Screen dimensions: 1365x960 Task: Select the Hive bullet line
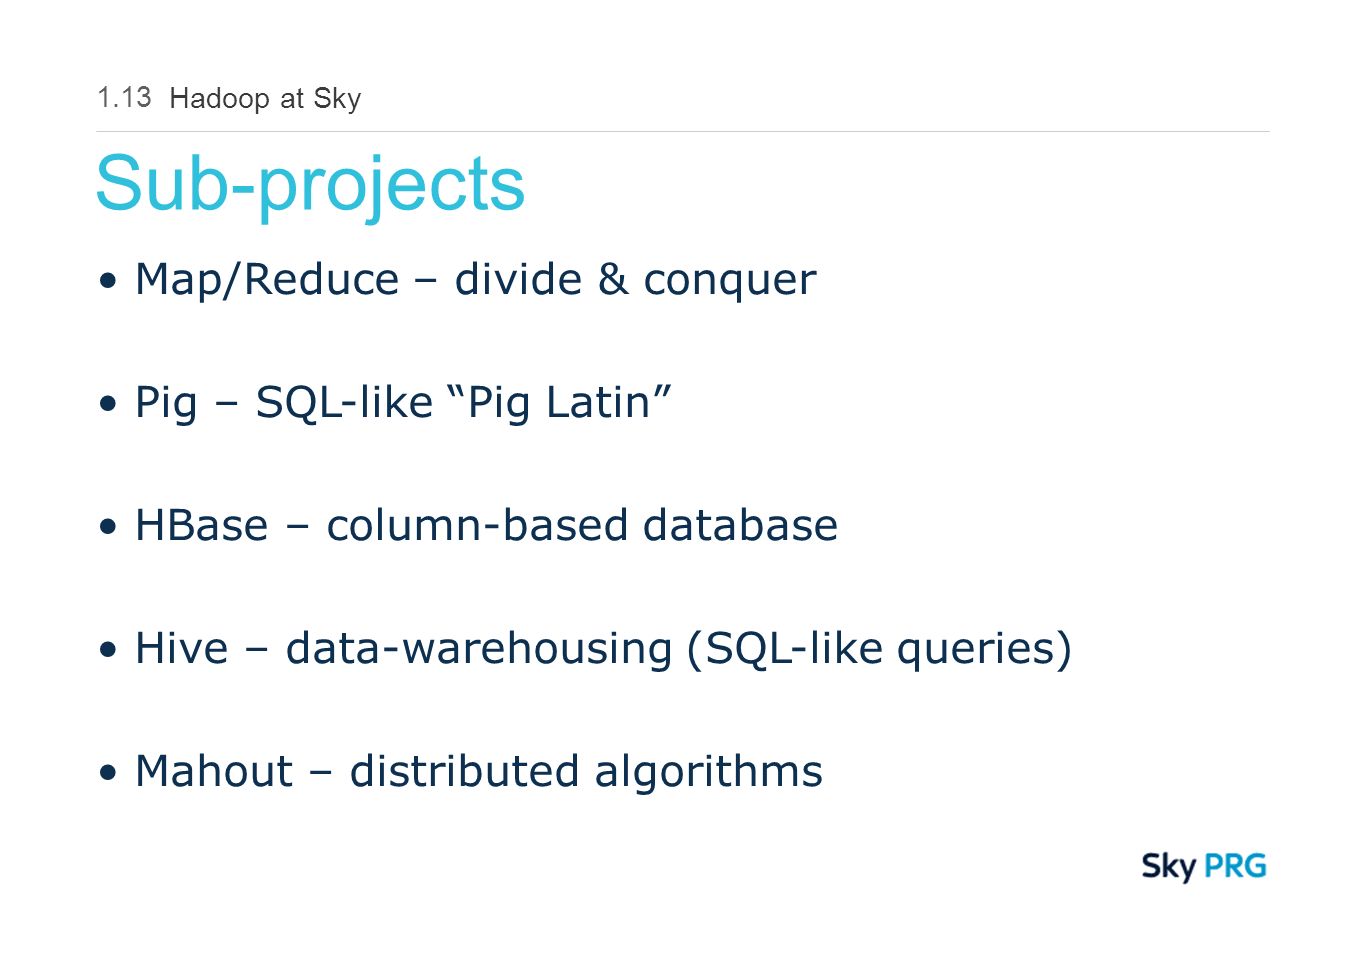point(586,649)
